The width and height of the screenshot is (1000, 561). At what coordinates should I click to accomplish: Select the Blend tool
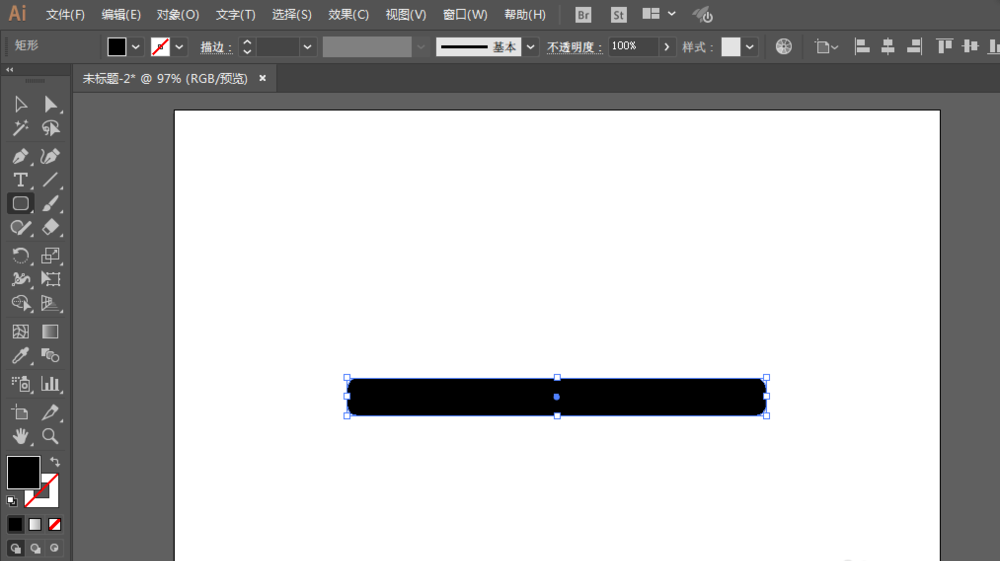coord(50,355)
